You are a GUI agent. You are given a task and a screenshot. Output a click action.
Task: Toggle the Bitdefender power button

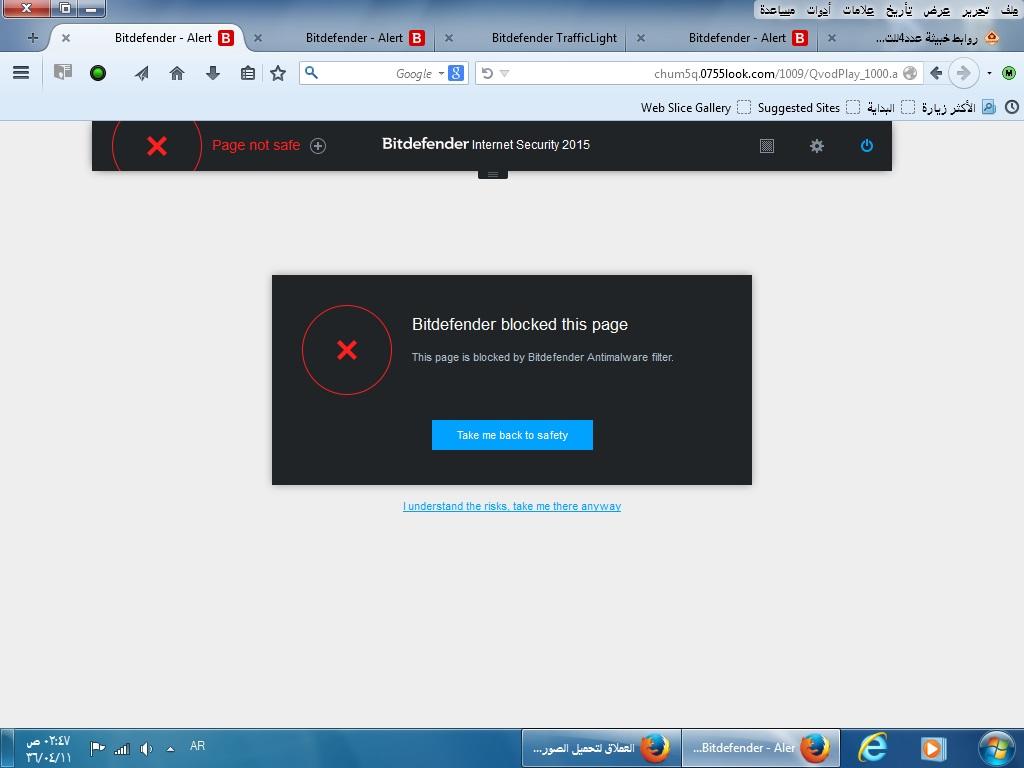coord(867,146)
